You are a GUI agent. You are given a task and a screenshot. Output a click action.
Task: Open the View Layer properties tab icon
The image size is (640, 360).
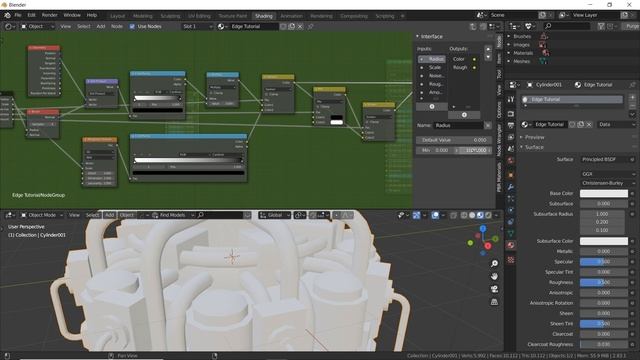coord(511,137)
